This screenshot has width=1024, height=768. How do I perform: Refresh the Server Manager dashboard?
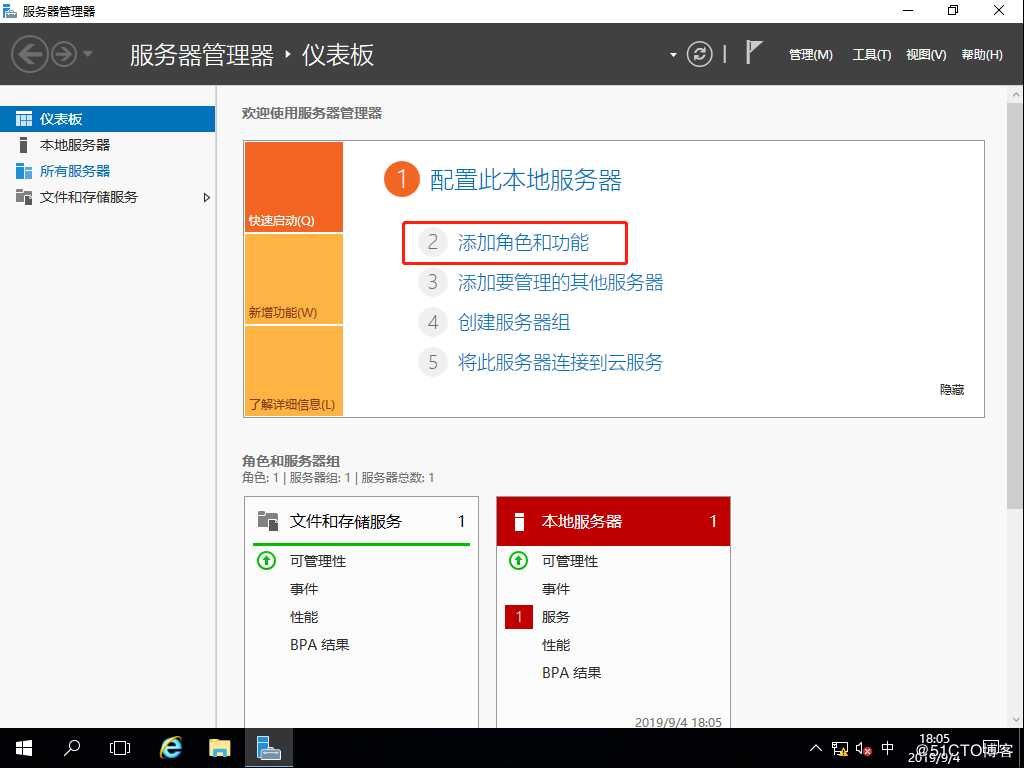pyautogui.click(x=699, y=54)
